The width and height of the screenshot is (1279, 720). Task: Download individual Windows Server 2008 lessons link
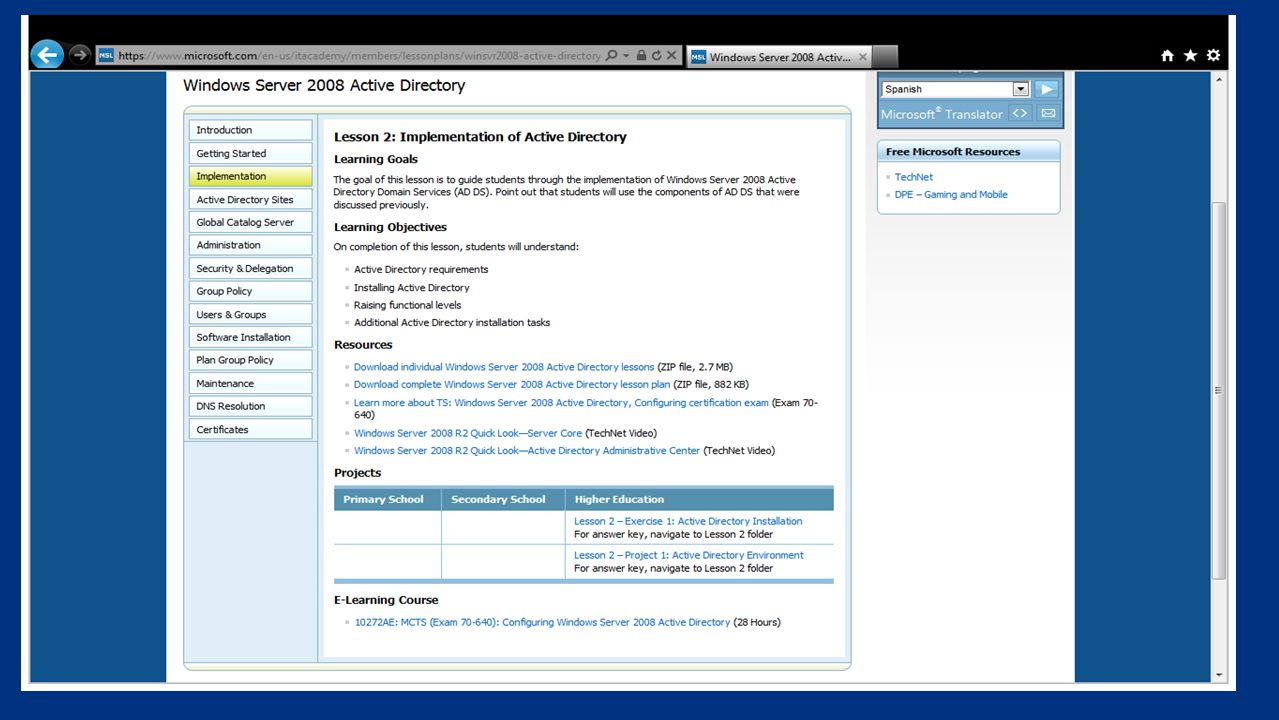click(x=504, y=367)
